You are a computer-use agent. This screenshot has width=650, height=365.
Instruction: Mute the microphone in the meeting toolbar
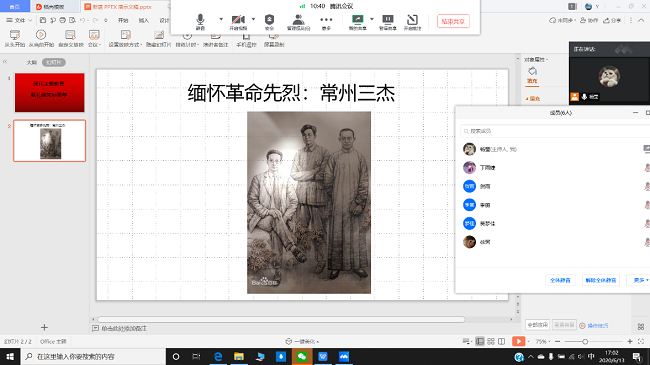(200, 22)
